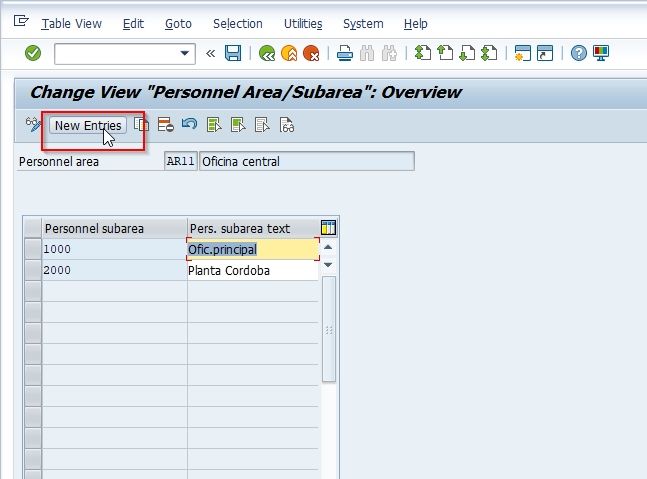Image resolution: width=647 pixels, height=479 pixels.
Task: Click the Create New Session icon
Action: (522, 54)
